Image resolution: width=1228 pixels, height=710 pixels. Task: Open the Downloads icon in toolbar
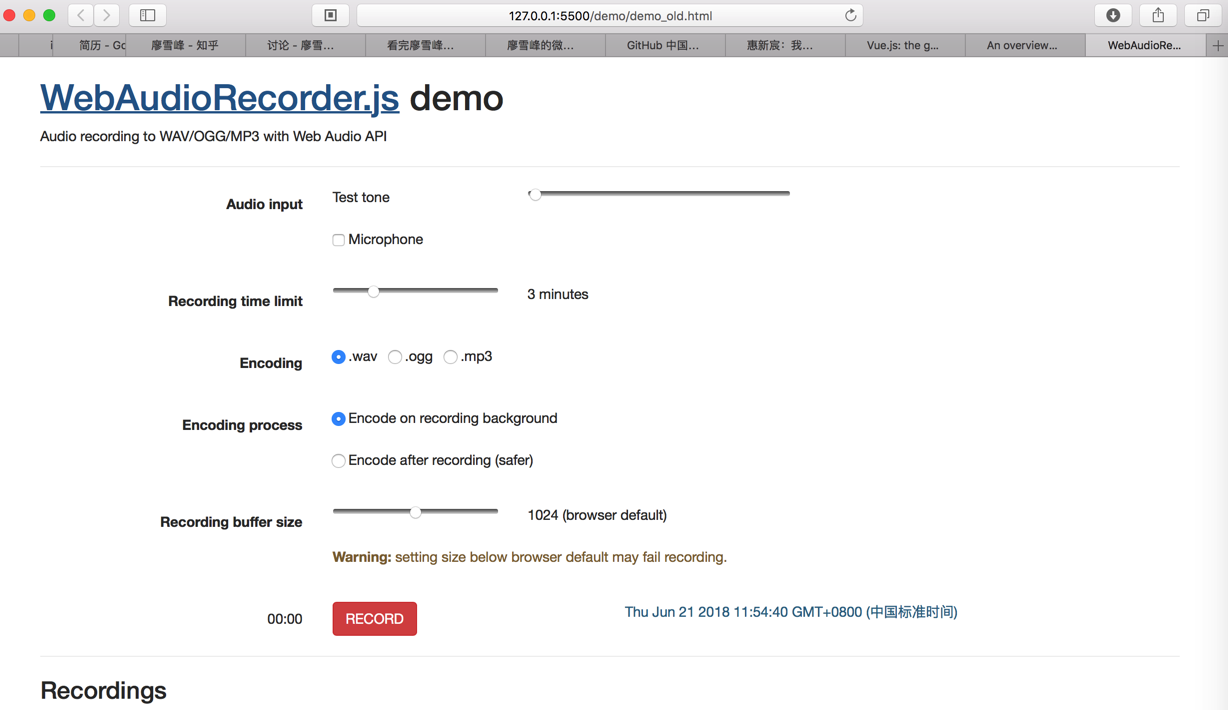coord(1113,15)
